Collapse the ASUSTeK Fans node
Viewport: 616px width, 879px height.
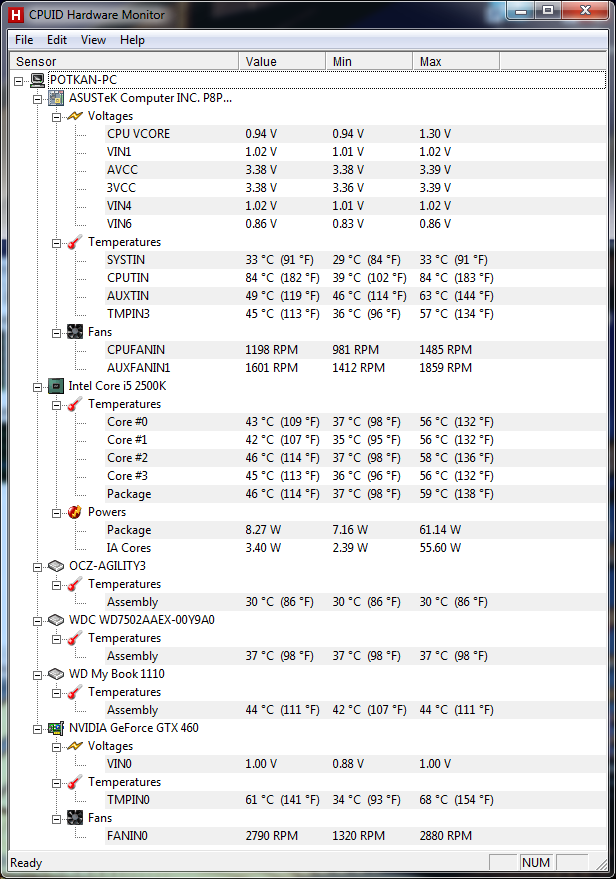pyautogui.click(x=57, y=333)
